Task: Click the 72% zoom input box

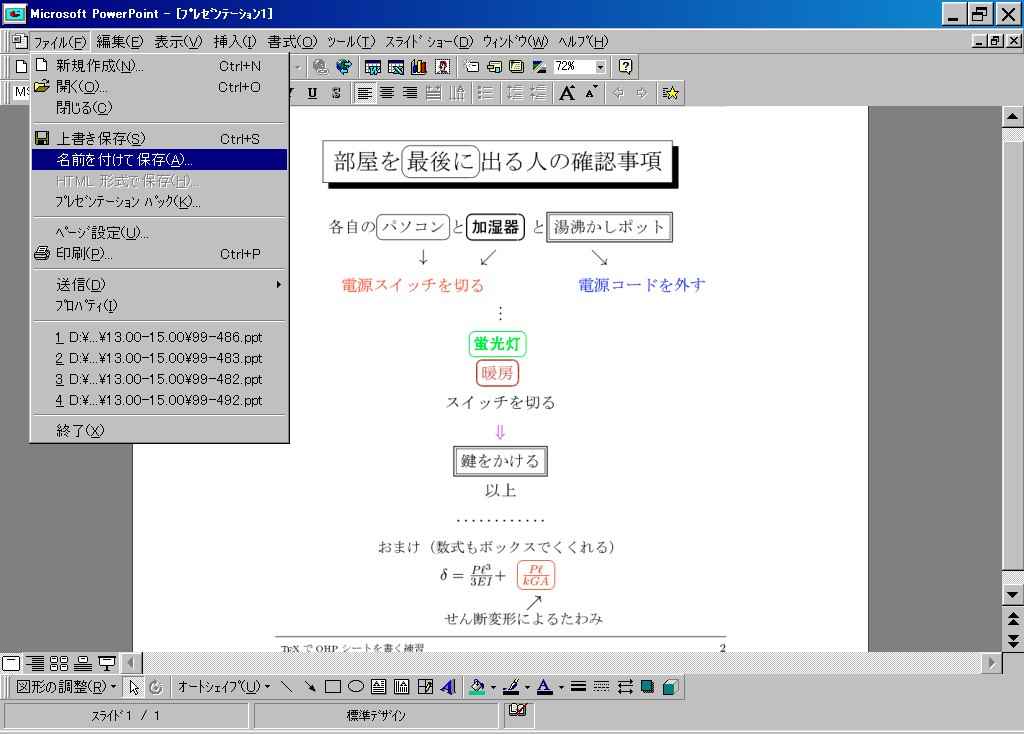Action: 573,67
